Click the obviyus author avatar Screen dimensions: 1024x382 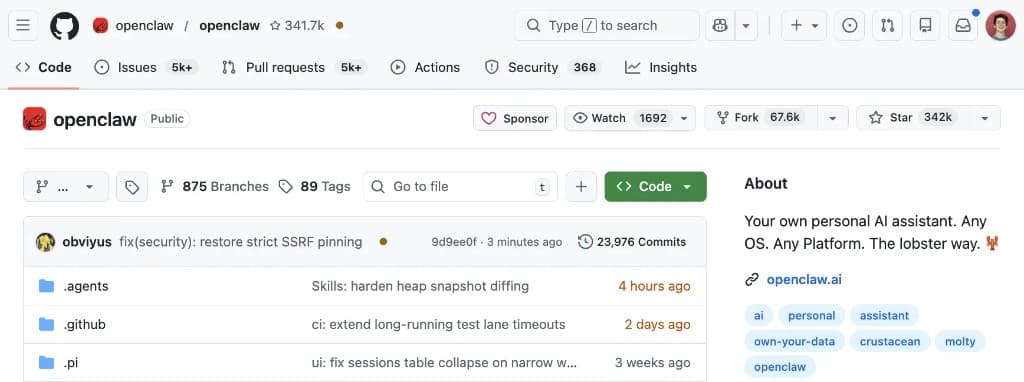point(46,242)
